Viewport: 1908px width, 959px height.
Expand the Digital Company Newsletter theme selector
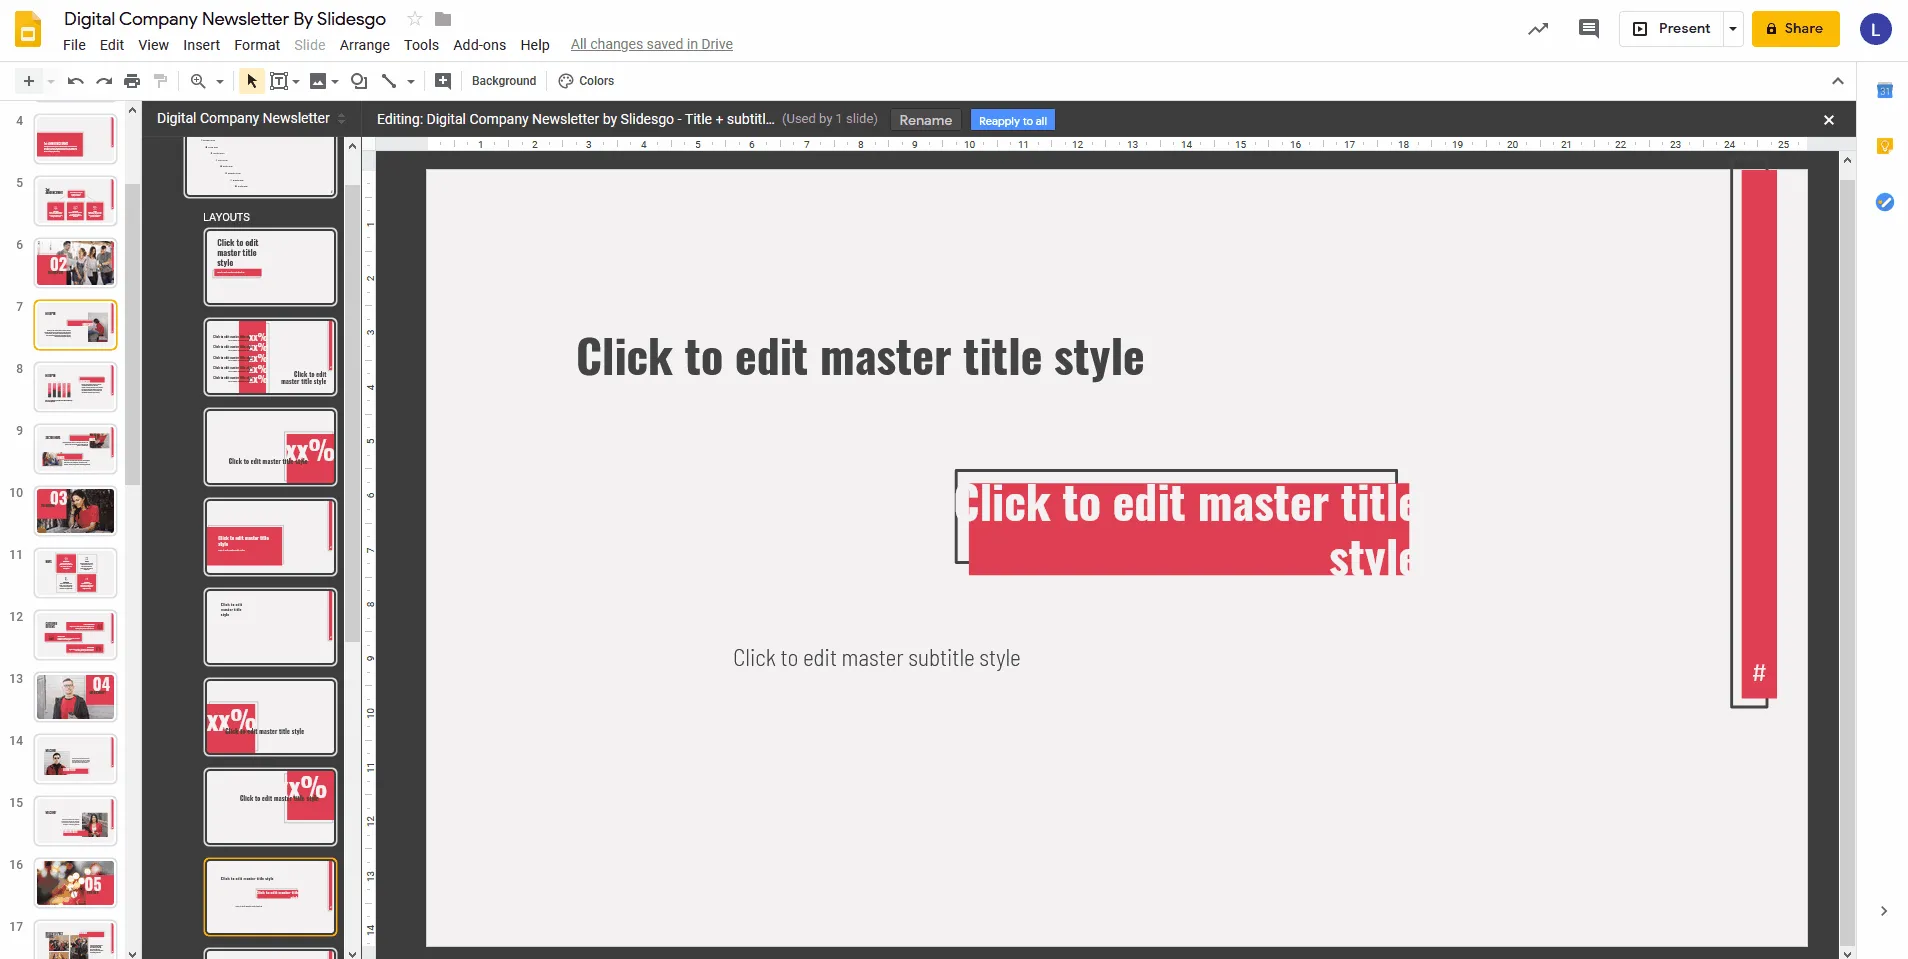tap(341, 119)
